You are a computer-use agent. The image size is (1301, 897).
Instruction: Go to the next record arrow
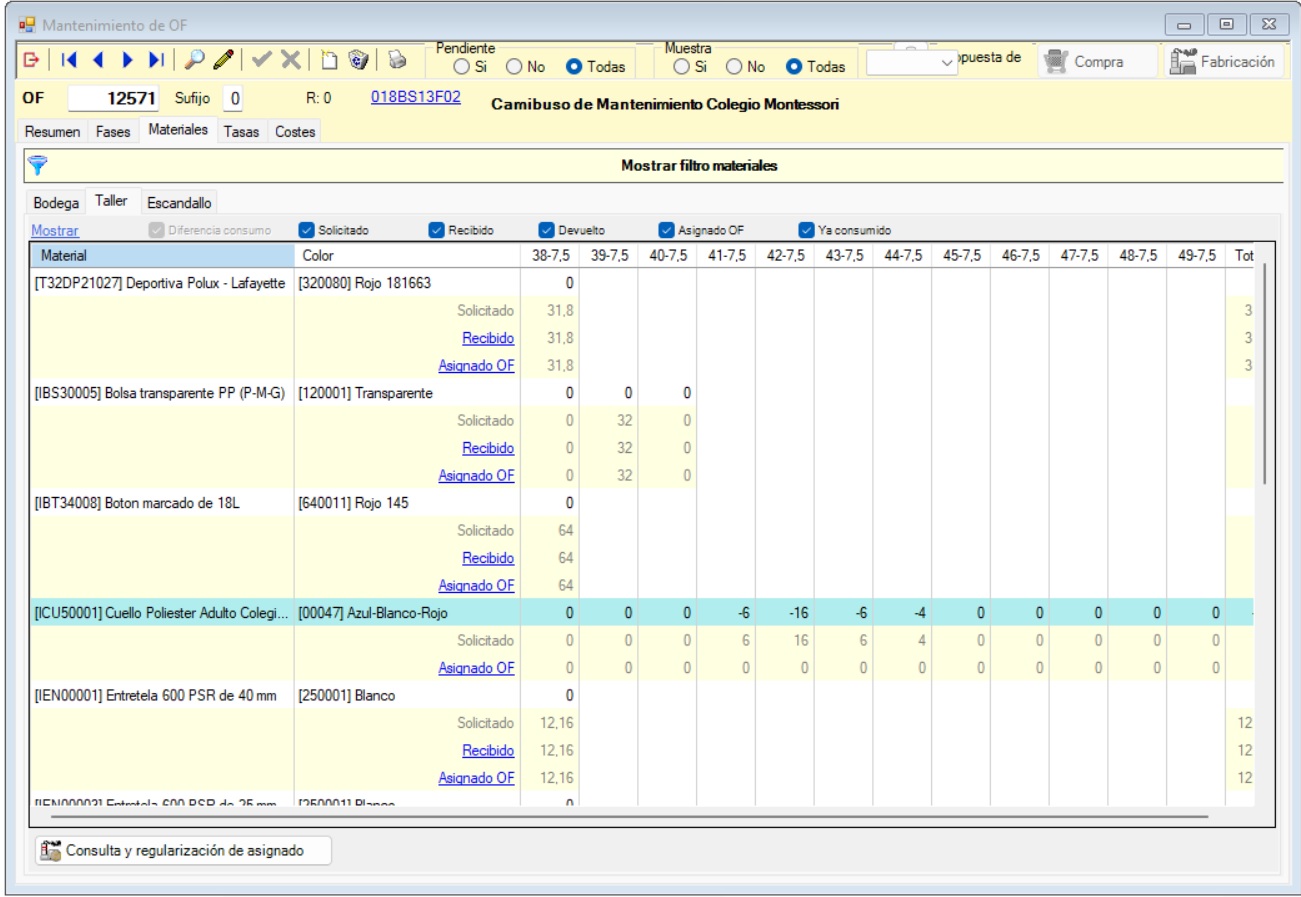point(126,61)
